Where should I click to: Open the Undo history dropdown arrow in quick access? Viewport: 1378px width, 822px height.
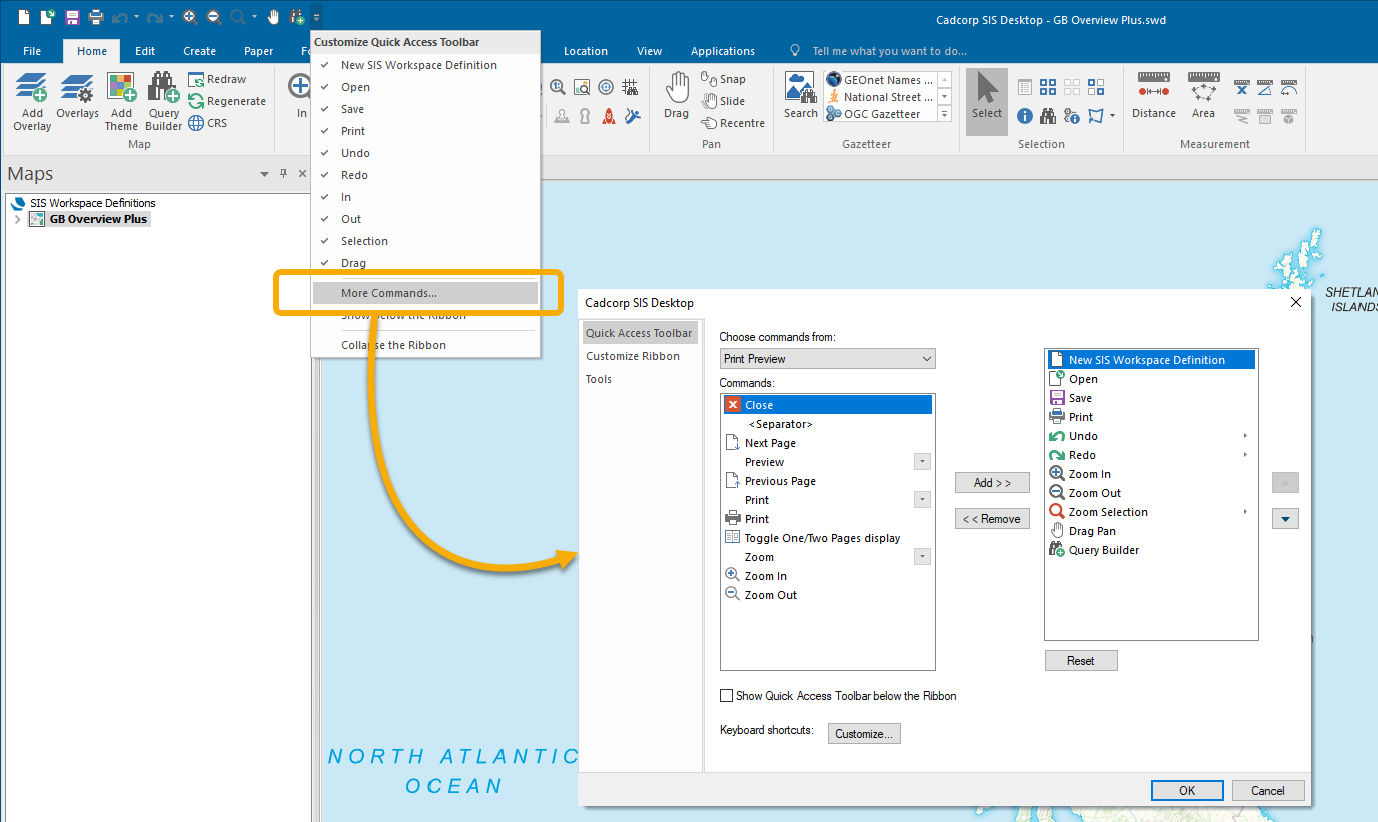click(x=137, y=17)
